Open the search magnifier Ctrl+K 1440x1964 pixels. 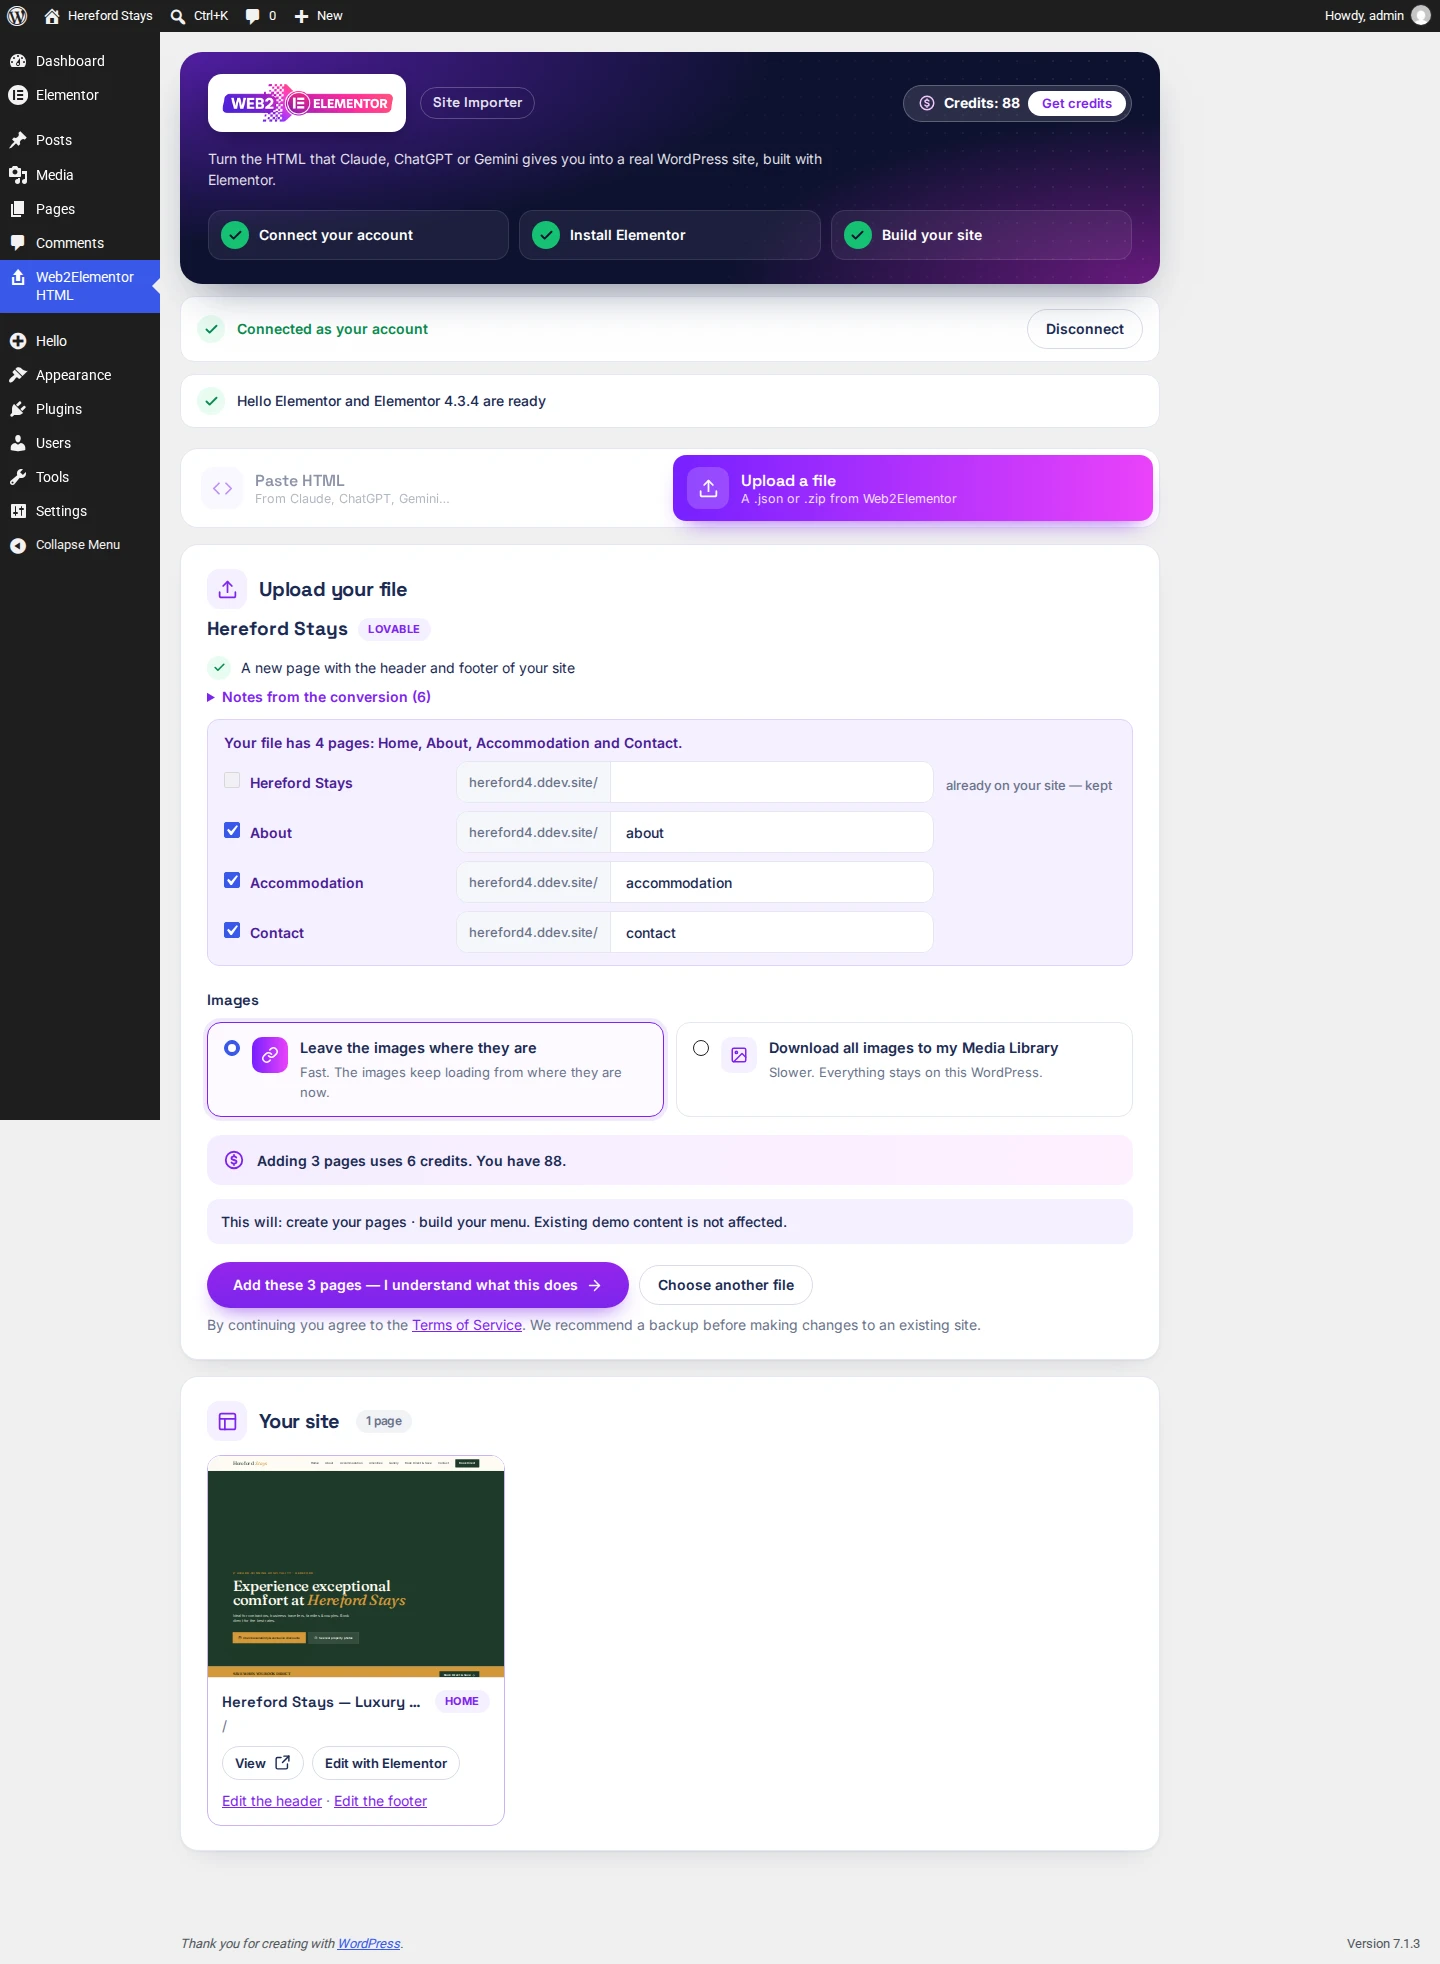click(199, 16)
